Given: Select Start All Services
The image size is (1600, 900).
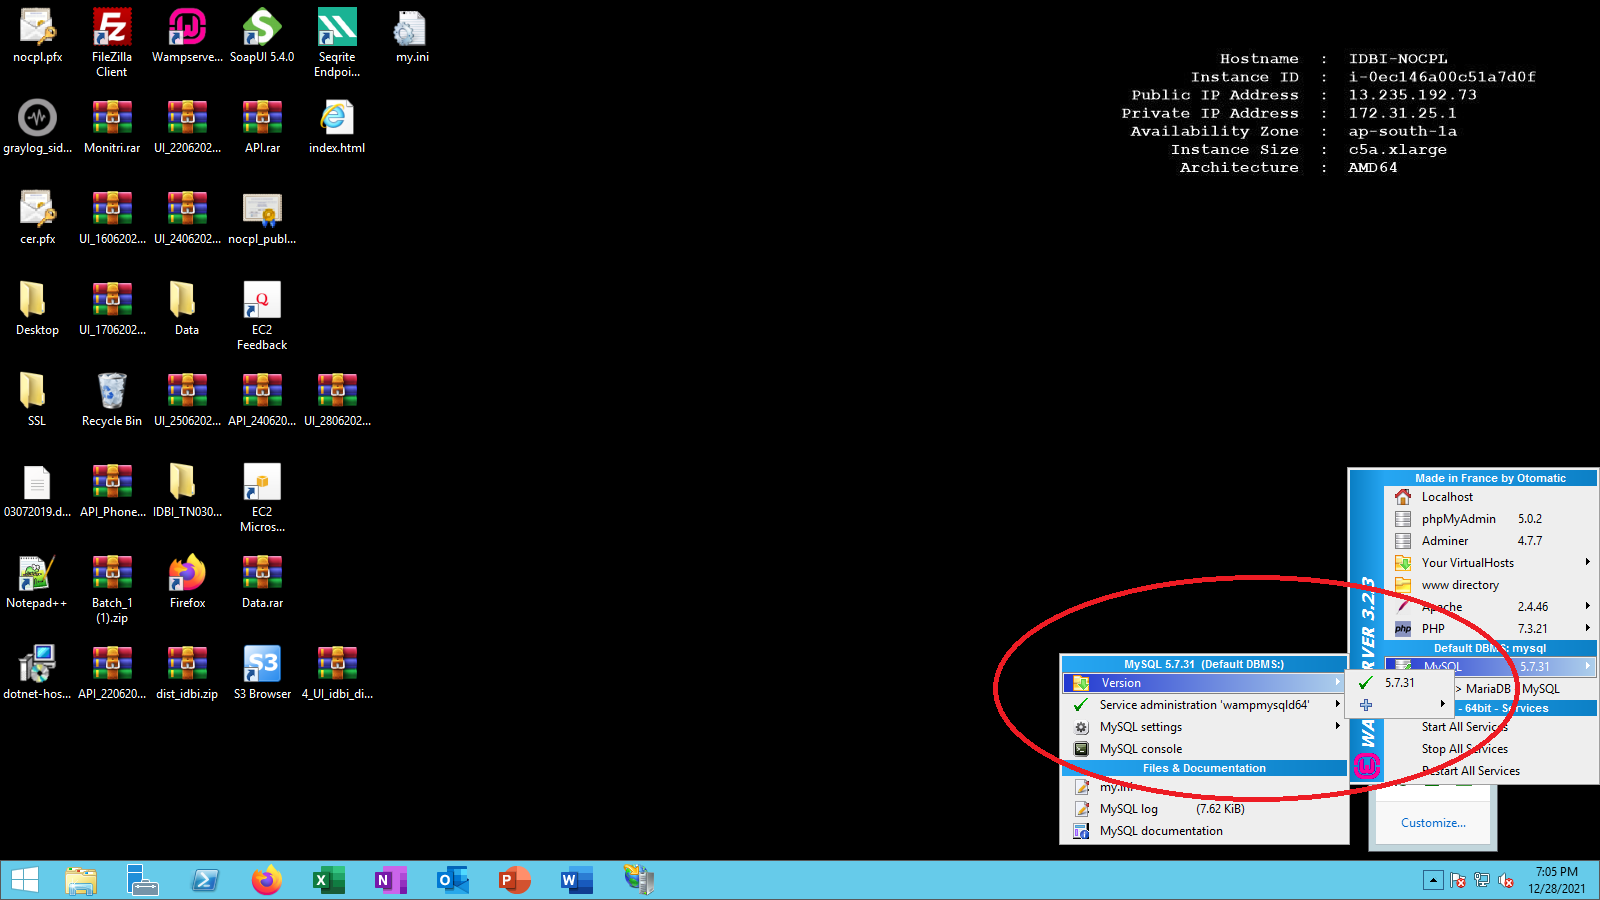Looking at the screenshot, I should 1464,727.
